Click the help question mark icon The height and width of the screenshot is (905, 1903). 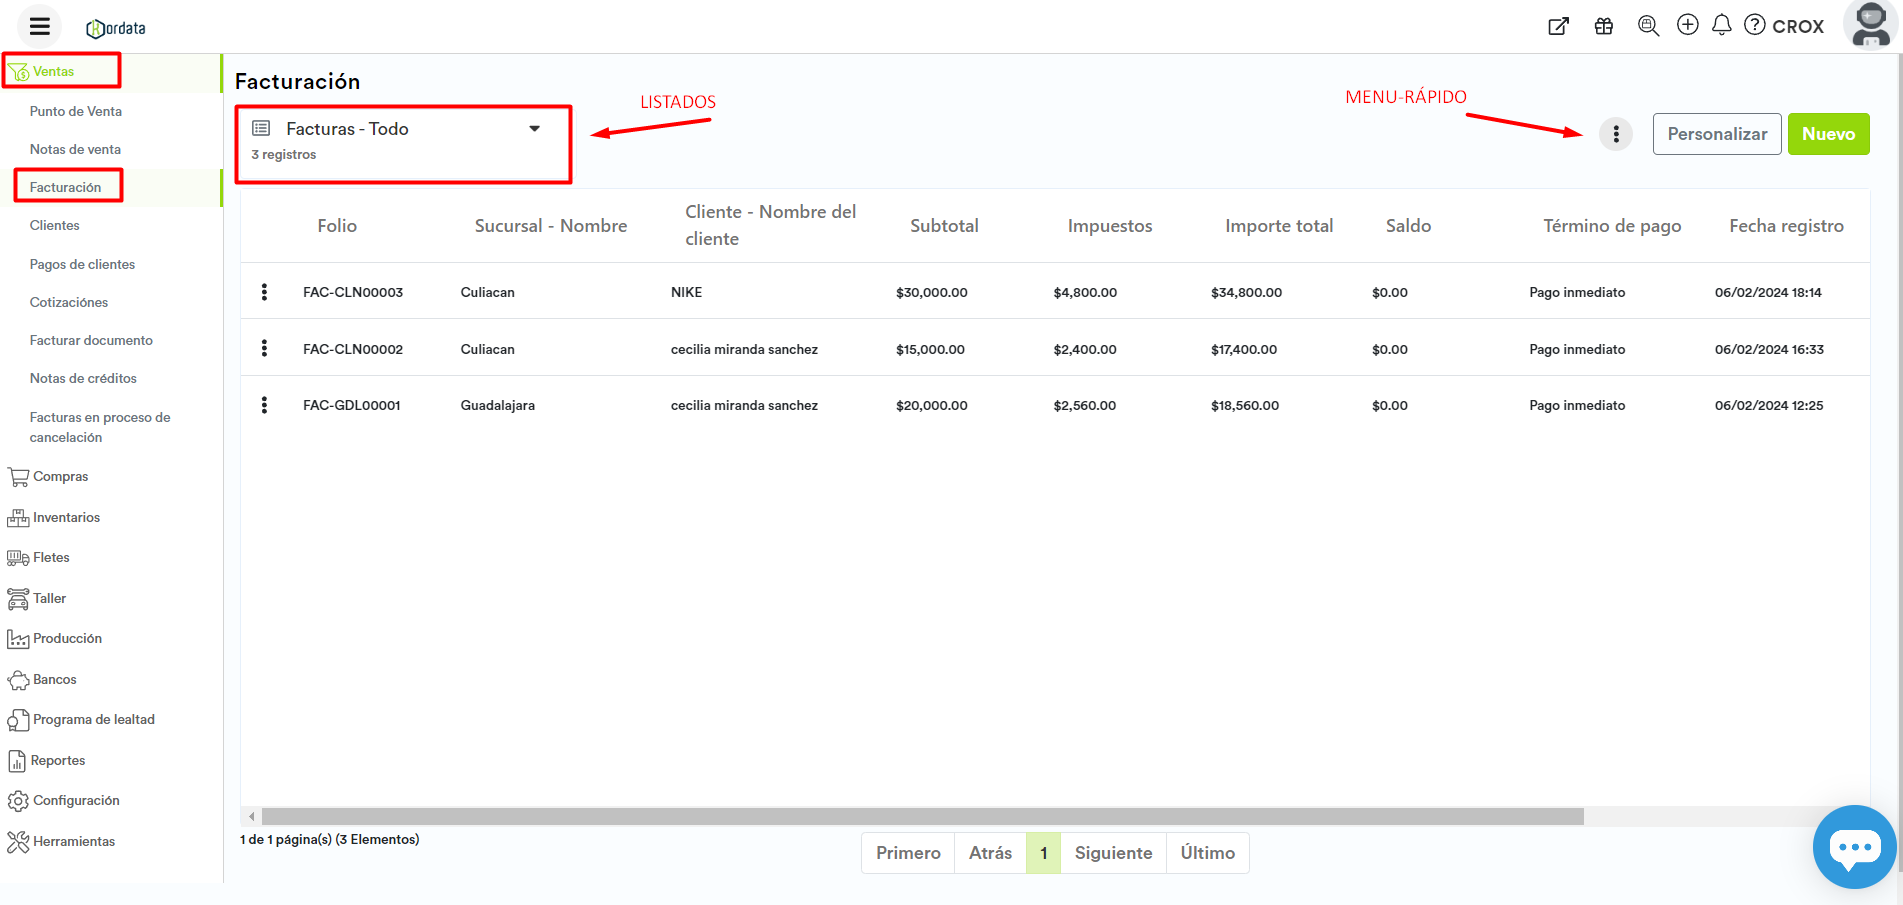[1755, 25]
